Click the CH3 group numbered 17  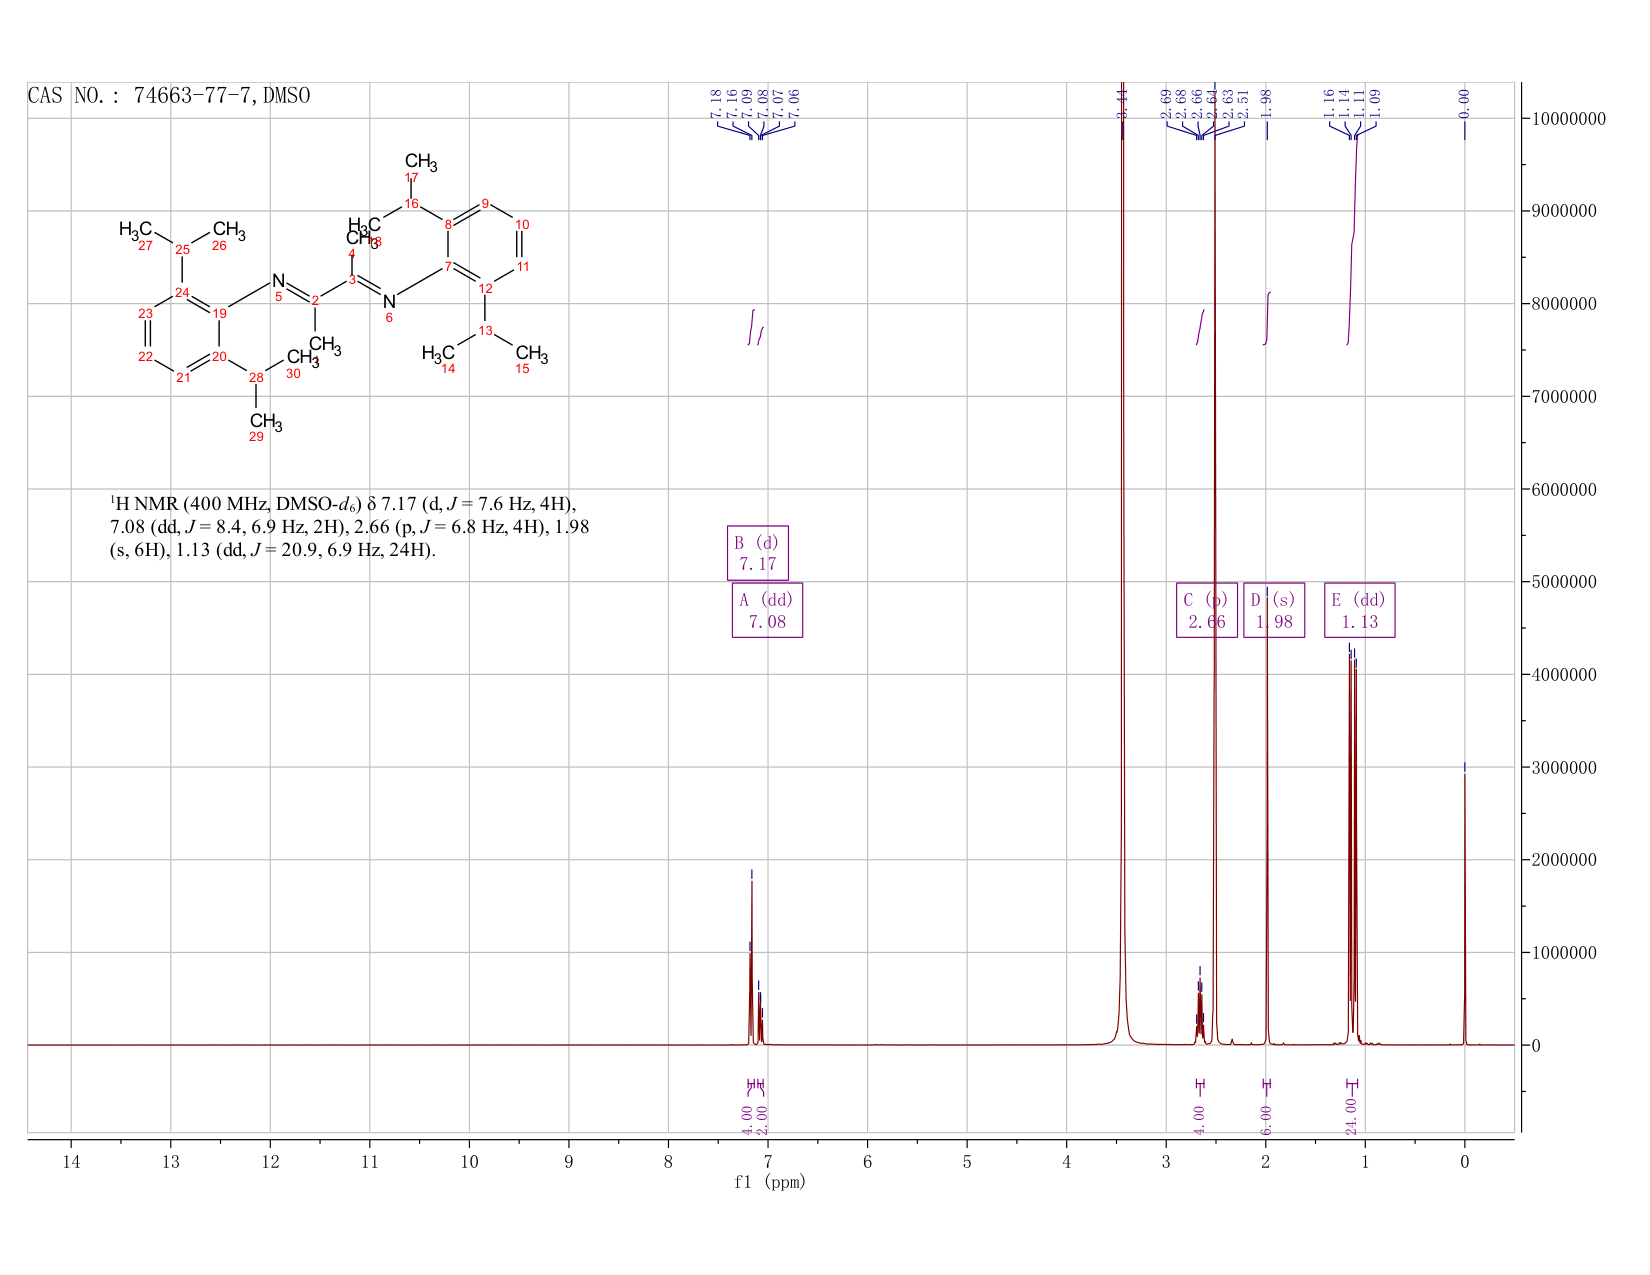pos(420,162)
